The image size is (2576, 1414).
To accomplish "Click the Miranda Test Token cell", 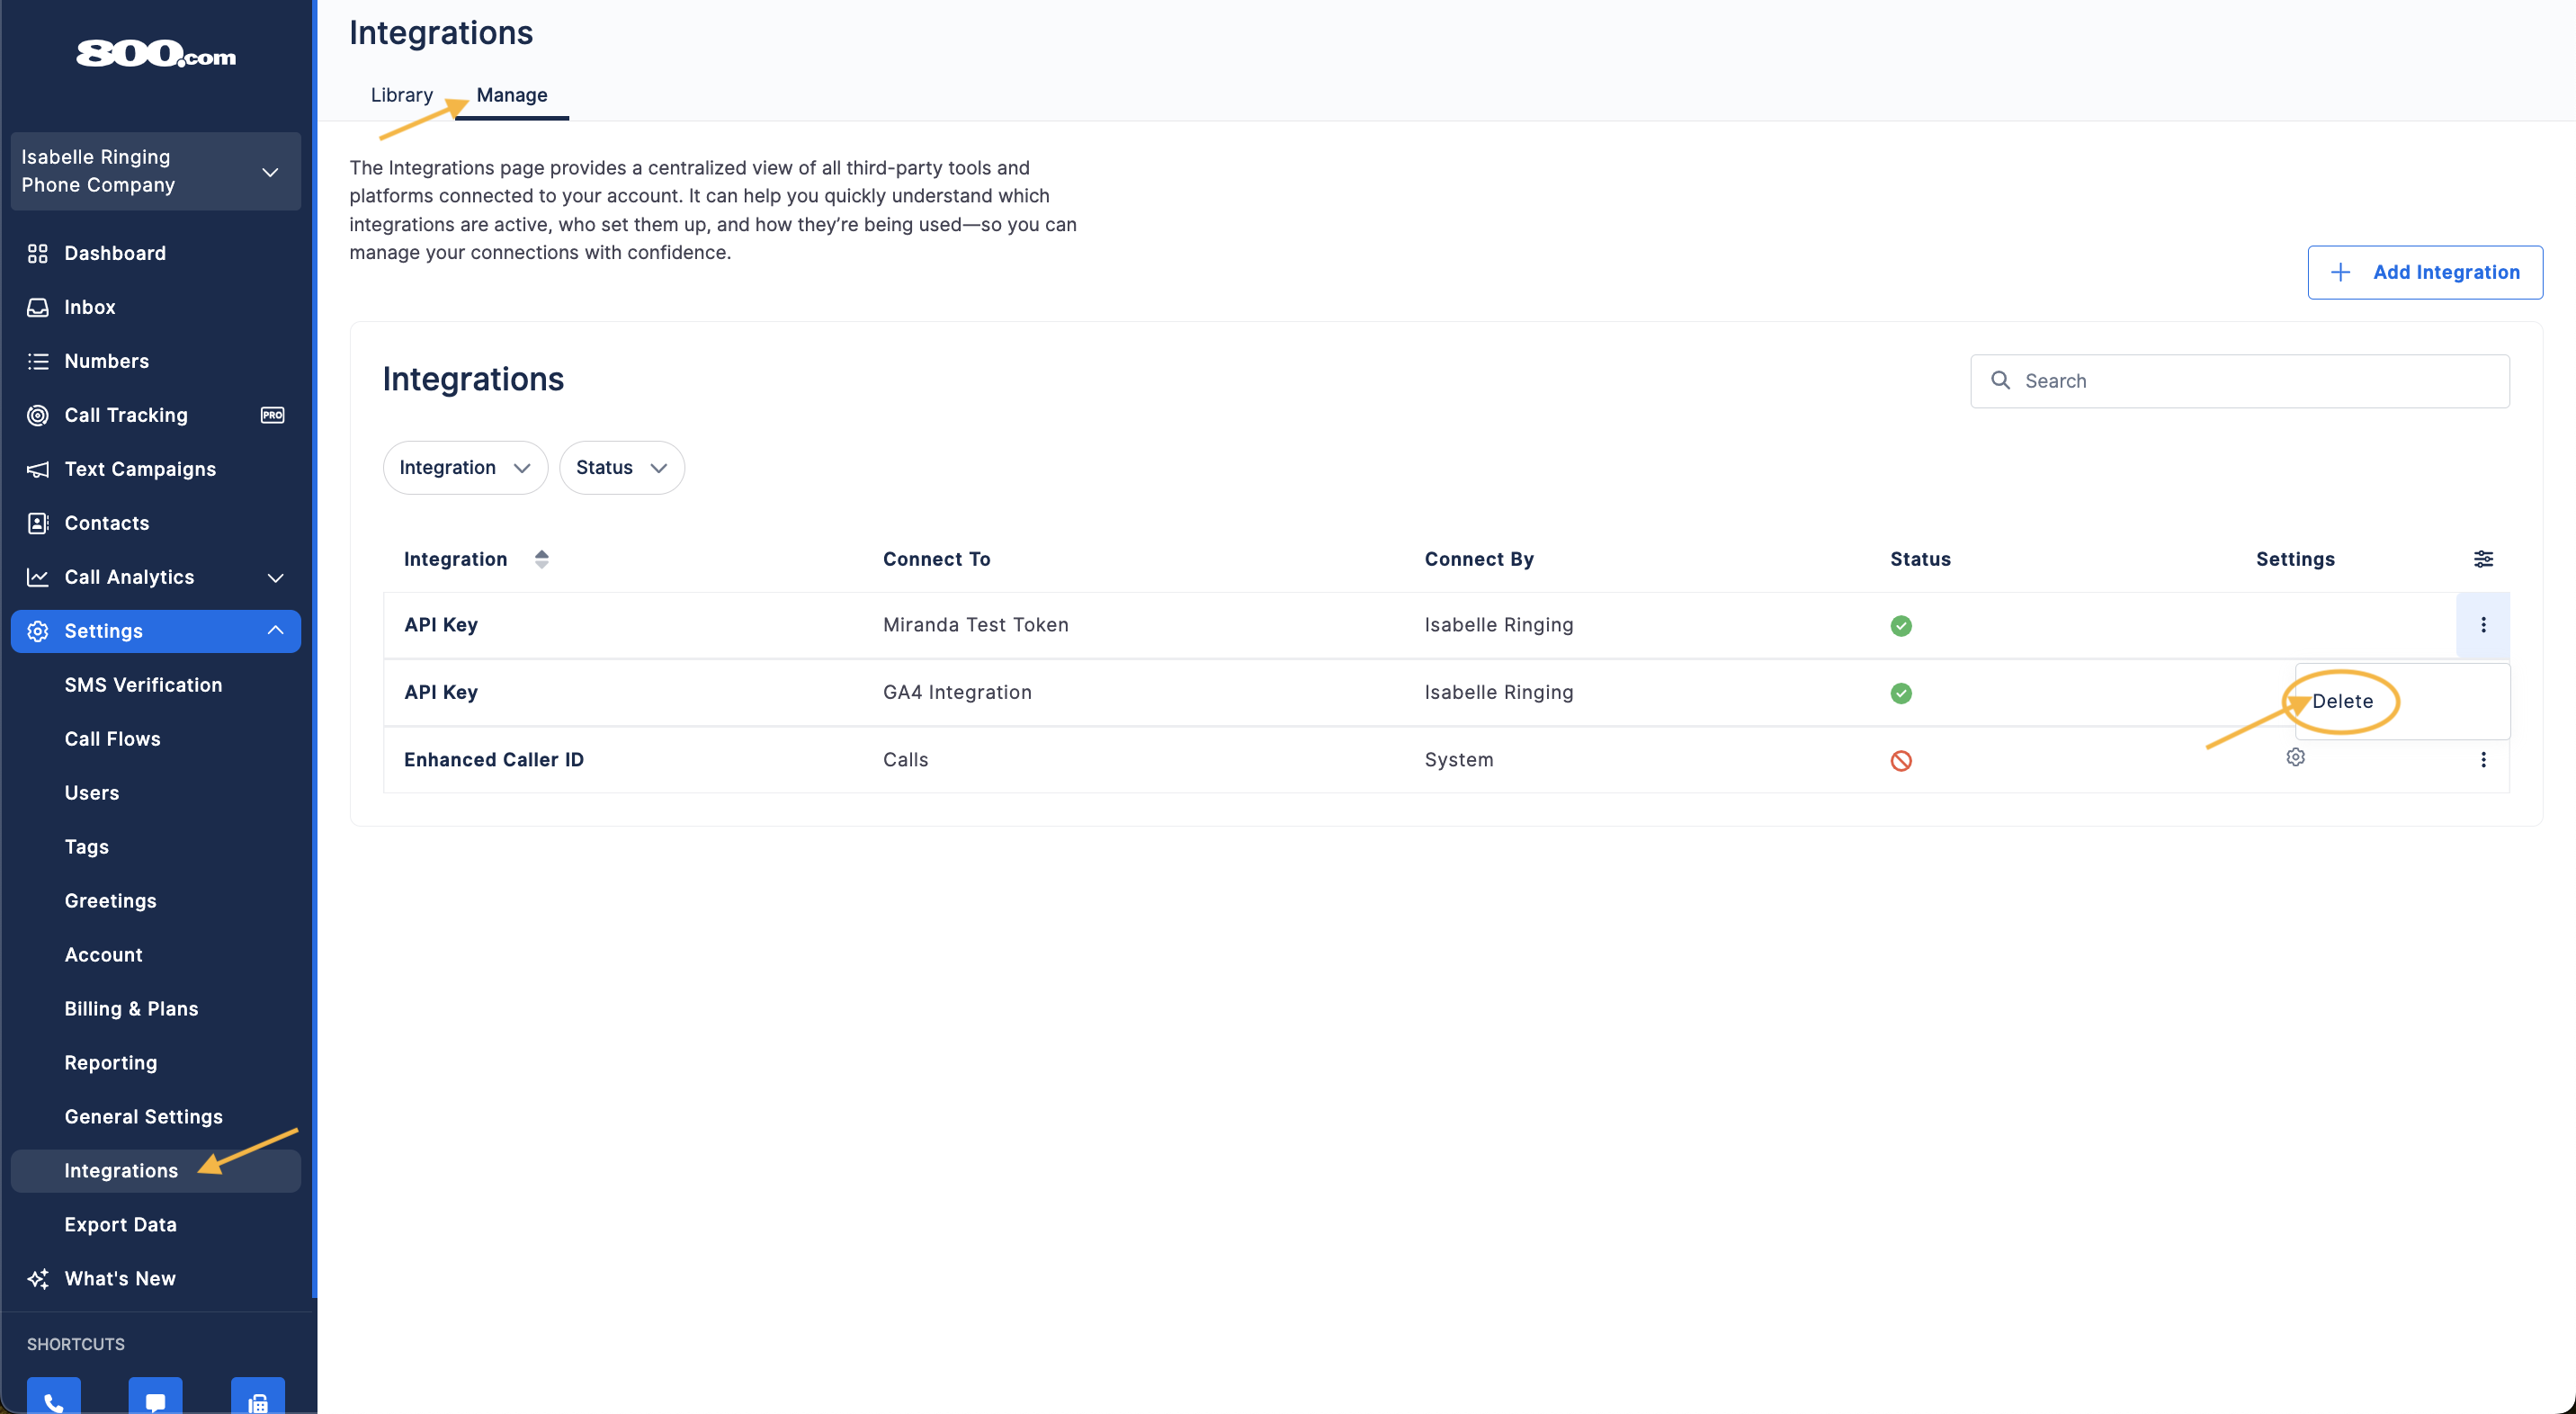I will pos(975,625).
